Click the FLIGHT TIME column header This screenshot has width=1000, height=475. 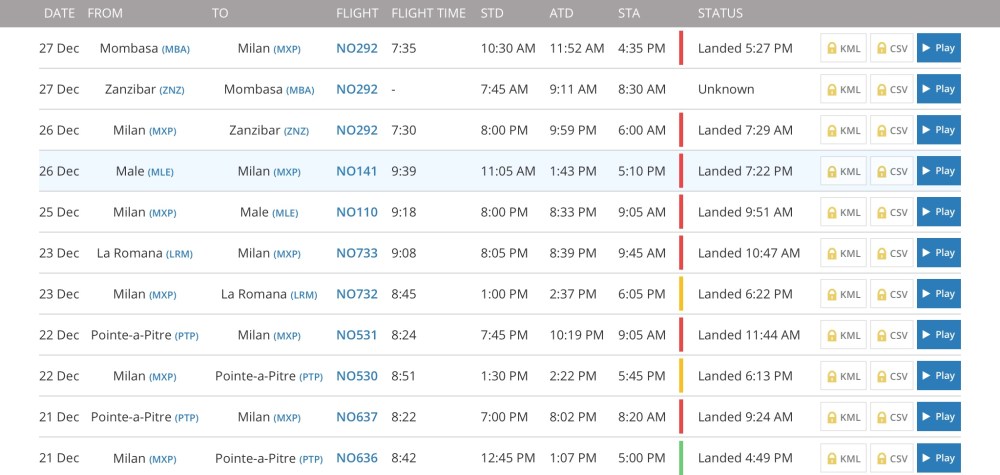pyautogui.click(x=428, y=14)
